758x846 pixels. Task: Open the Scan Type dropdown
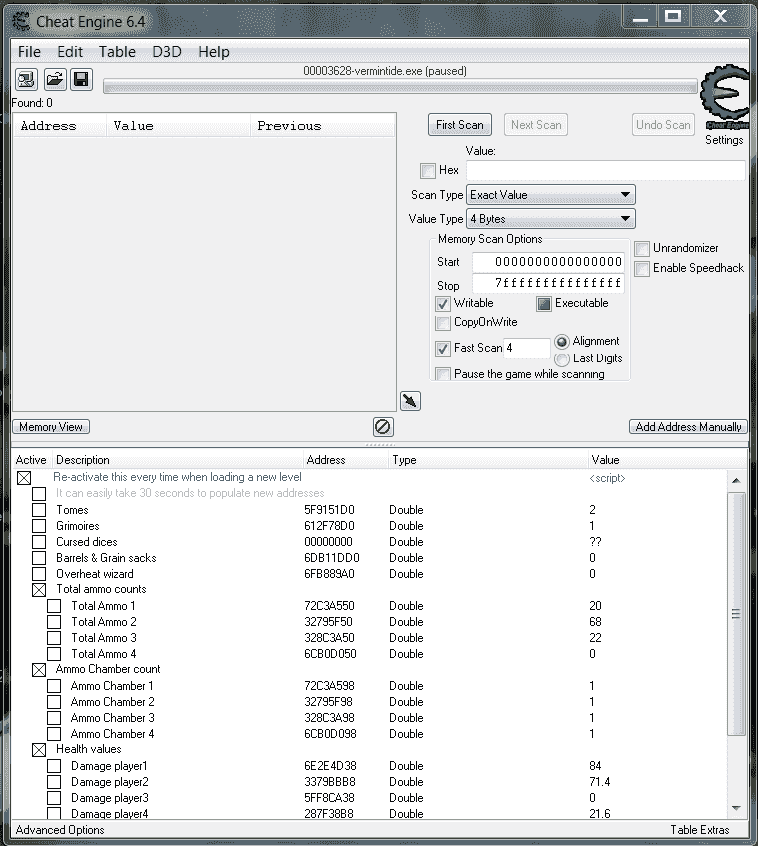(x=551, y=195)
